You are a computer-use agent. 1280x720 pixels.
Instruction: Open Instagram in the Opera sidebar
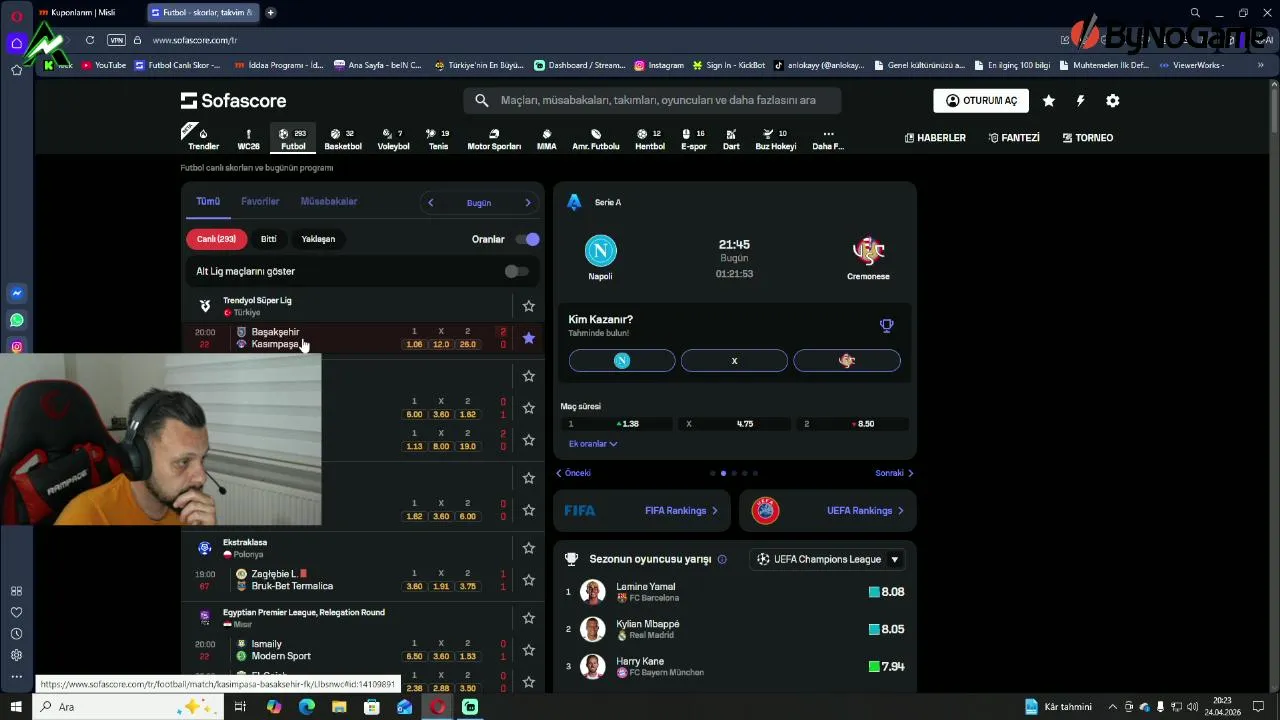pyautogui.click(x=16, y=347)
